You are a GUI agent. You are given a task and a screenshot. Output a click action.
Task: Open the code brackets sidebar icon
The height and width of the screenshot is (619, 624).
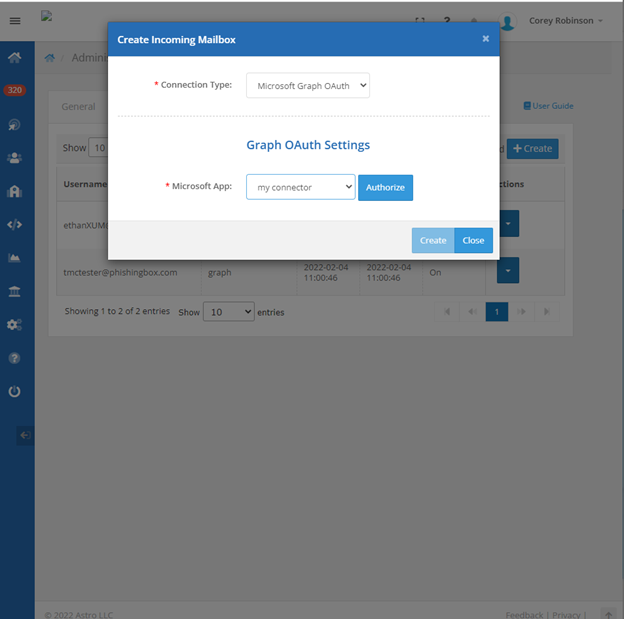pyautogui.click(x=14, y=225)
